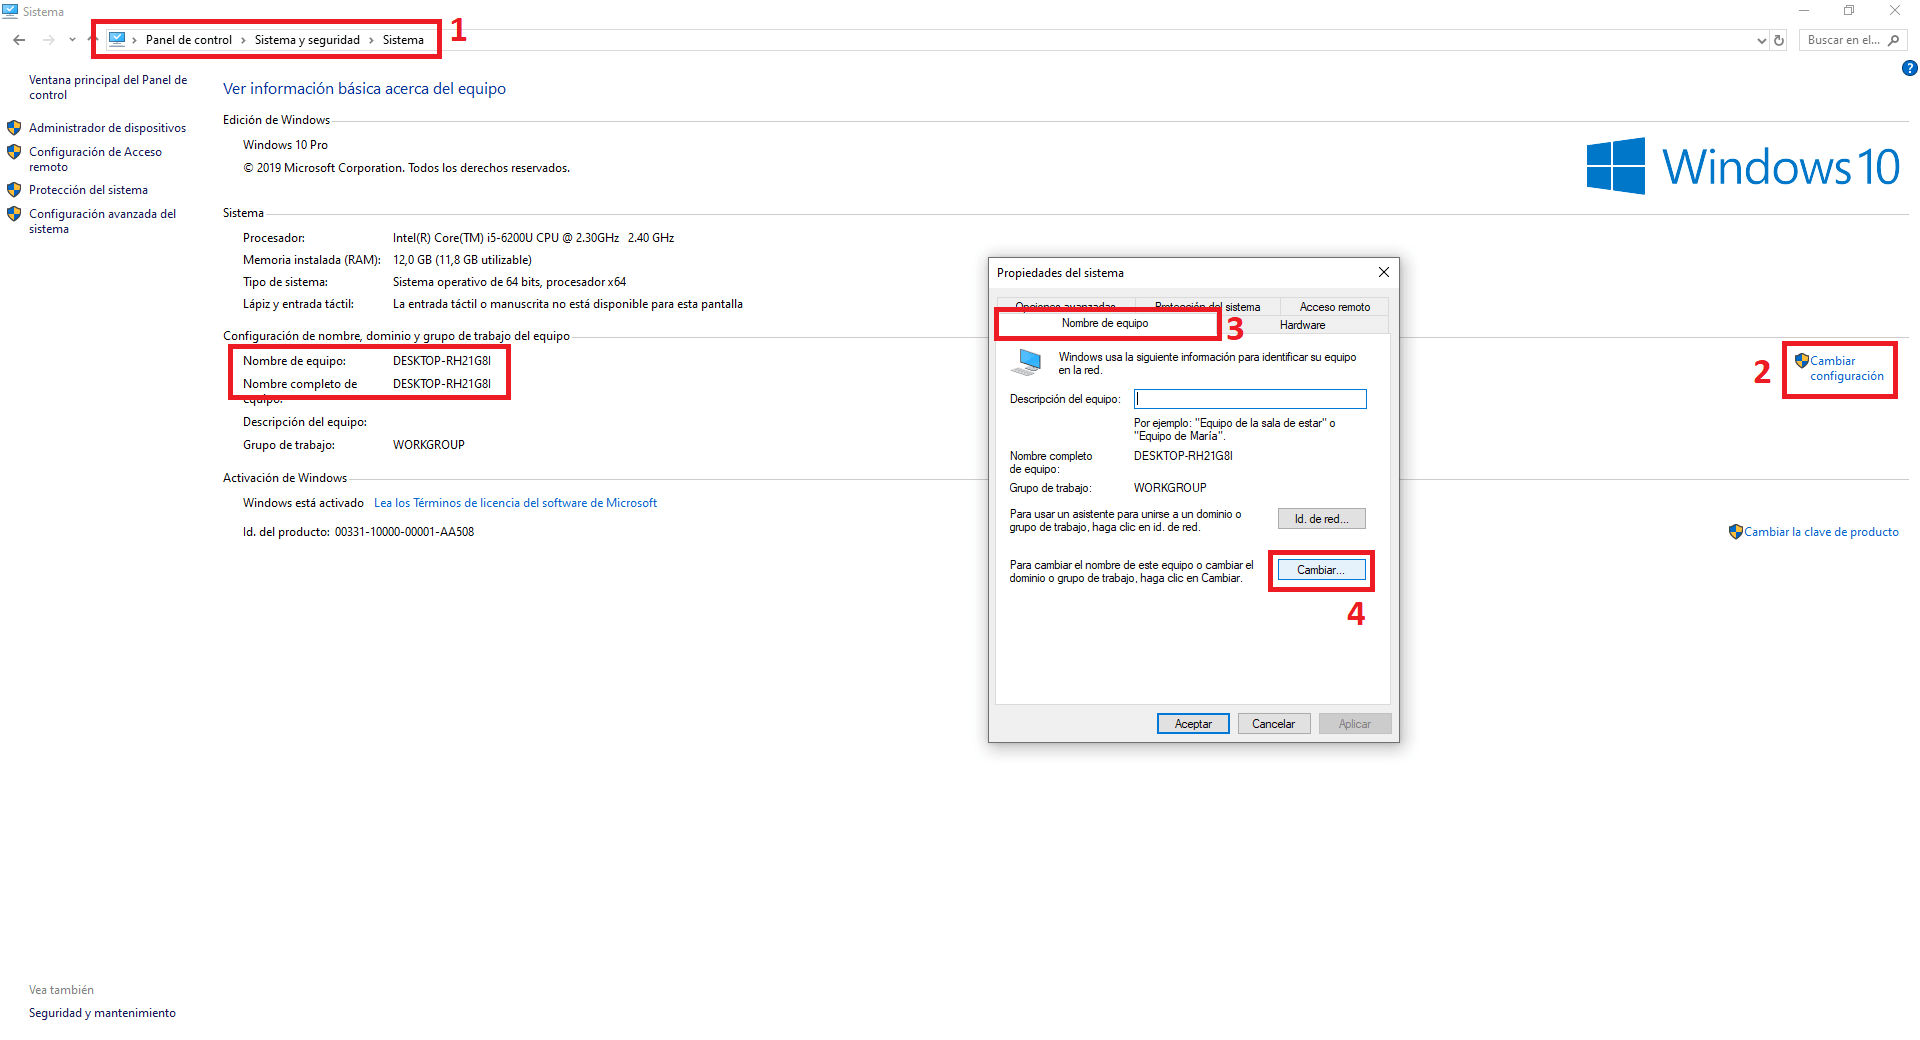Image resolution: width=1920 pixels, height=1040 pixels.
Task: Click the computer icon in address bar
Action: pyautogui.click(x=117, y=39)
